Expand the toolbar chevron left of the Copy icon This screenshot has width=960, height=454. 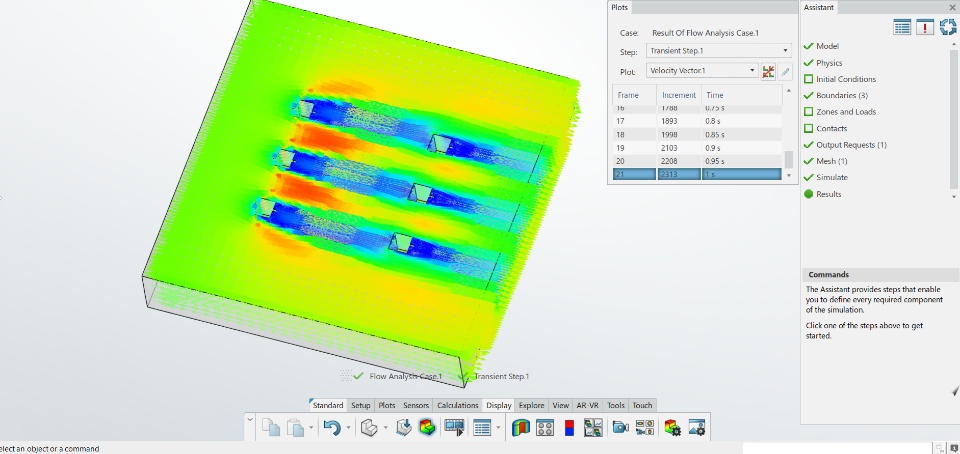(x=250, y=419)
